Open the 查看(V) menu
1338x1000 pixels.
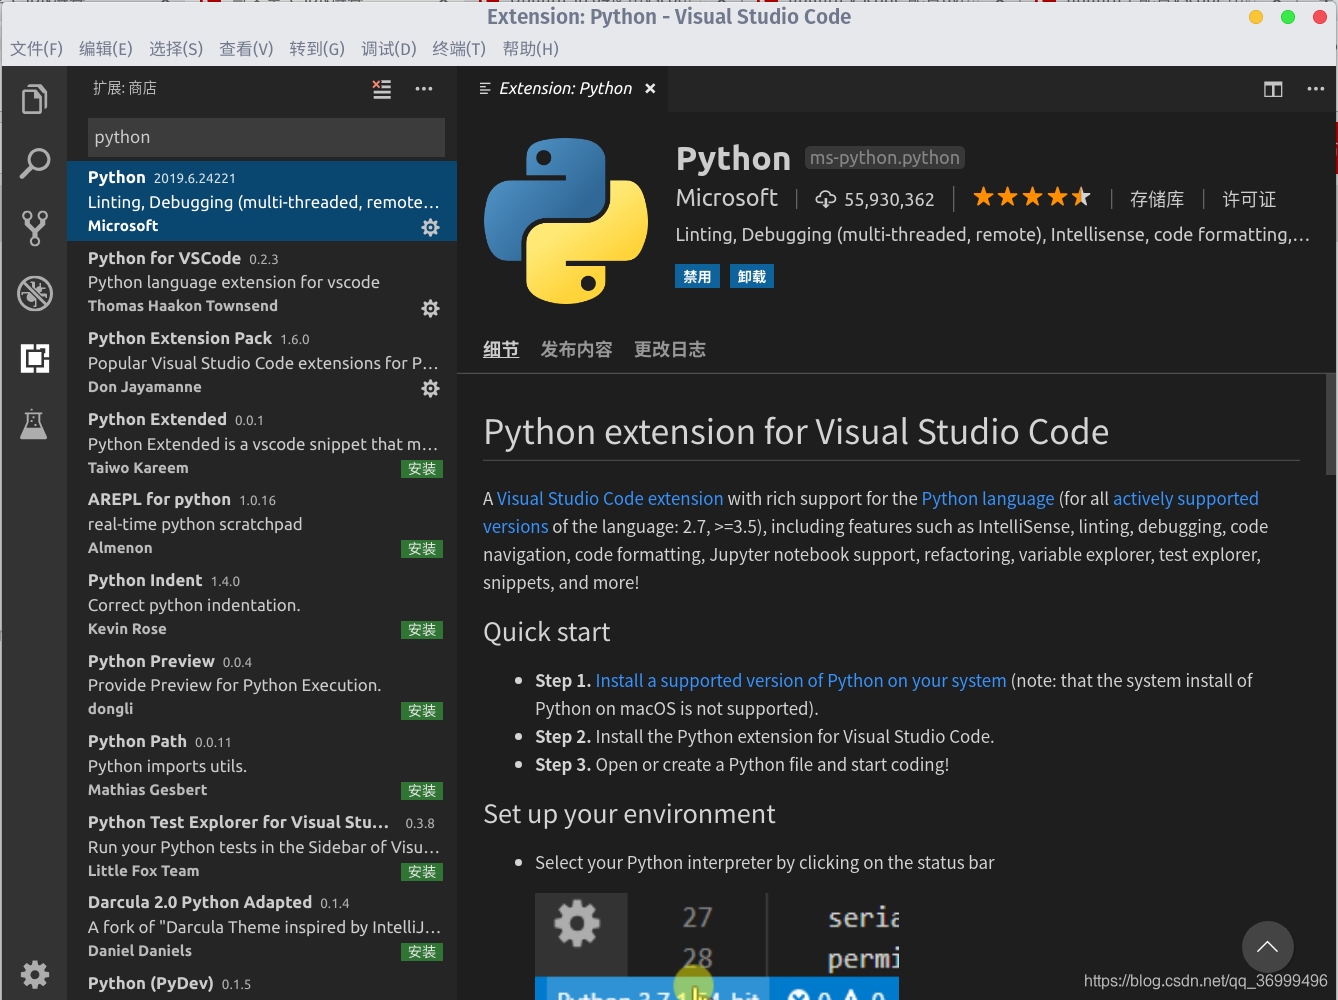click(247, 49)
